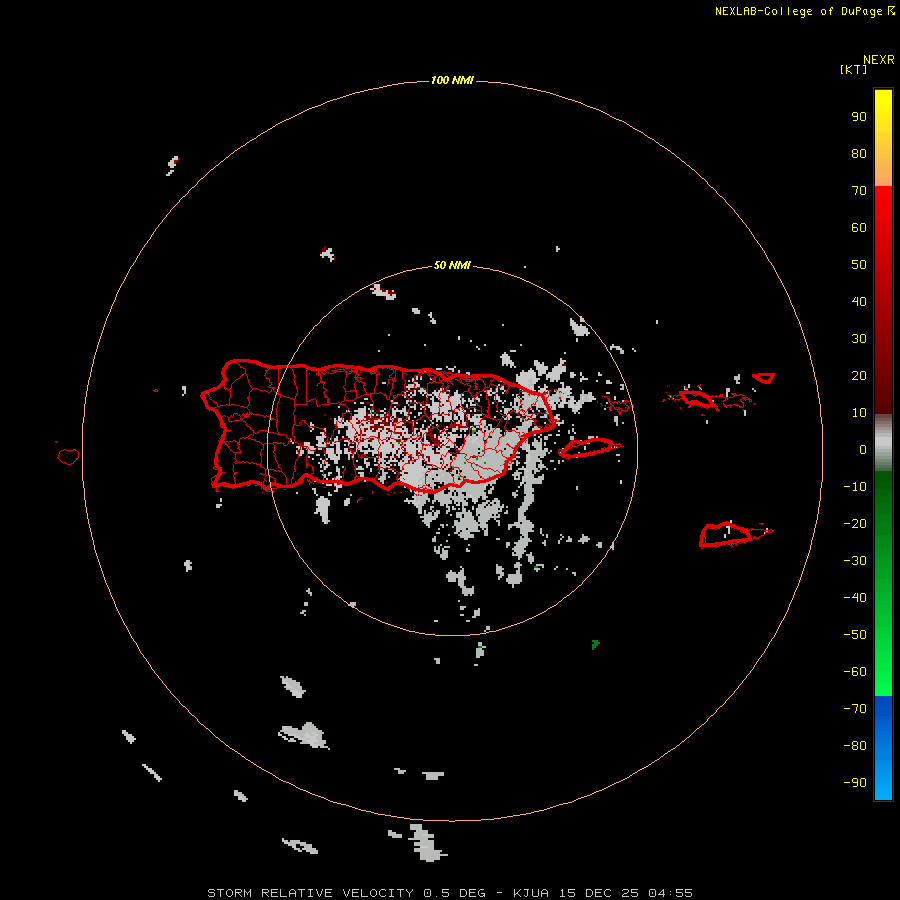Click the positive 70 scale value

[x=859, y=191]
